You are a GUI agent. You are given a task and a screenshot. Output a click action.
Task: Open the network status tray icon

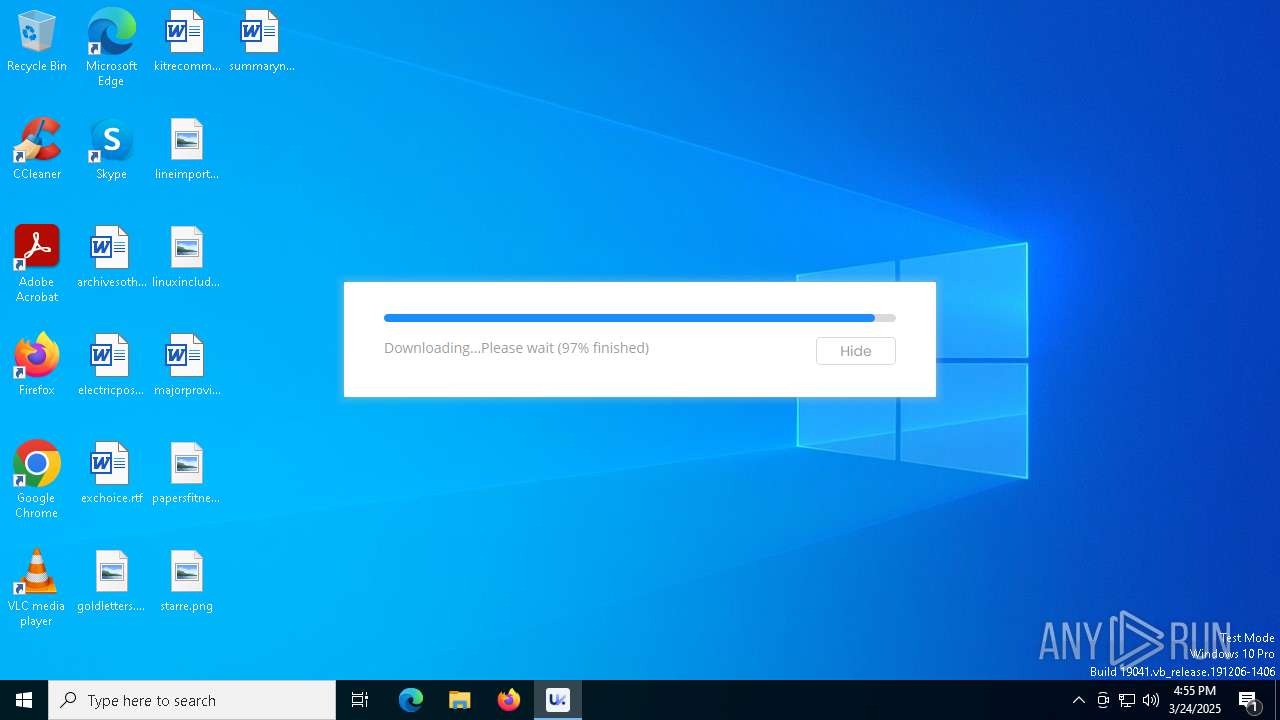[x=1127, y=700]
